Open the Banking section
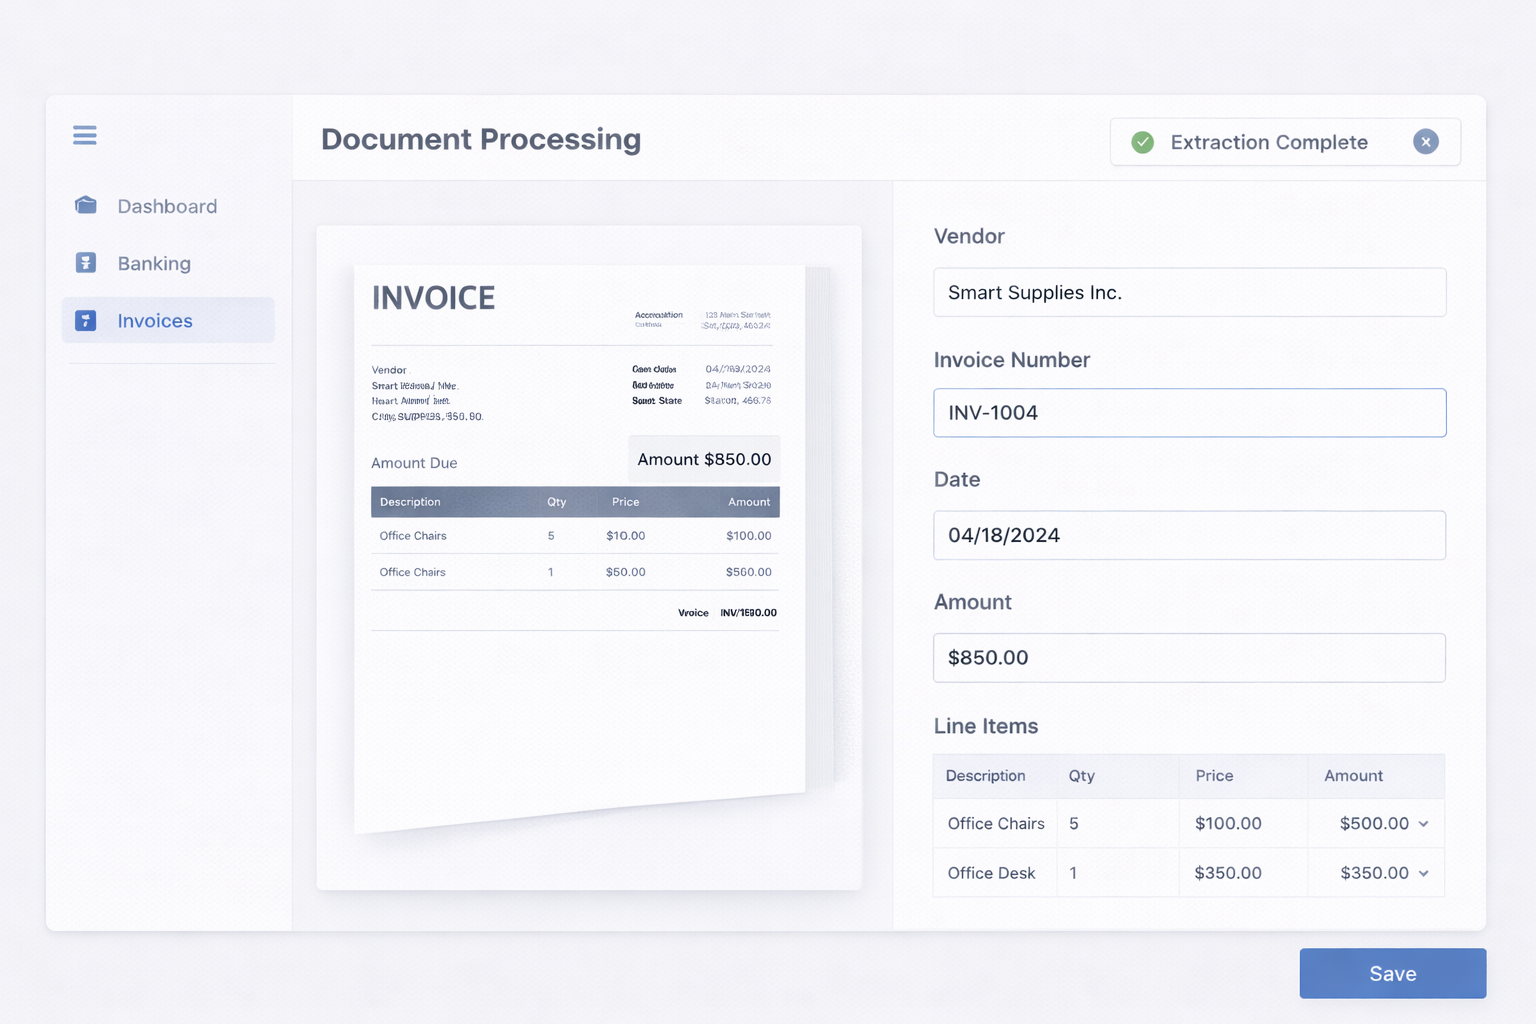 (154, 263)
